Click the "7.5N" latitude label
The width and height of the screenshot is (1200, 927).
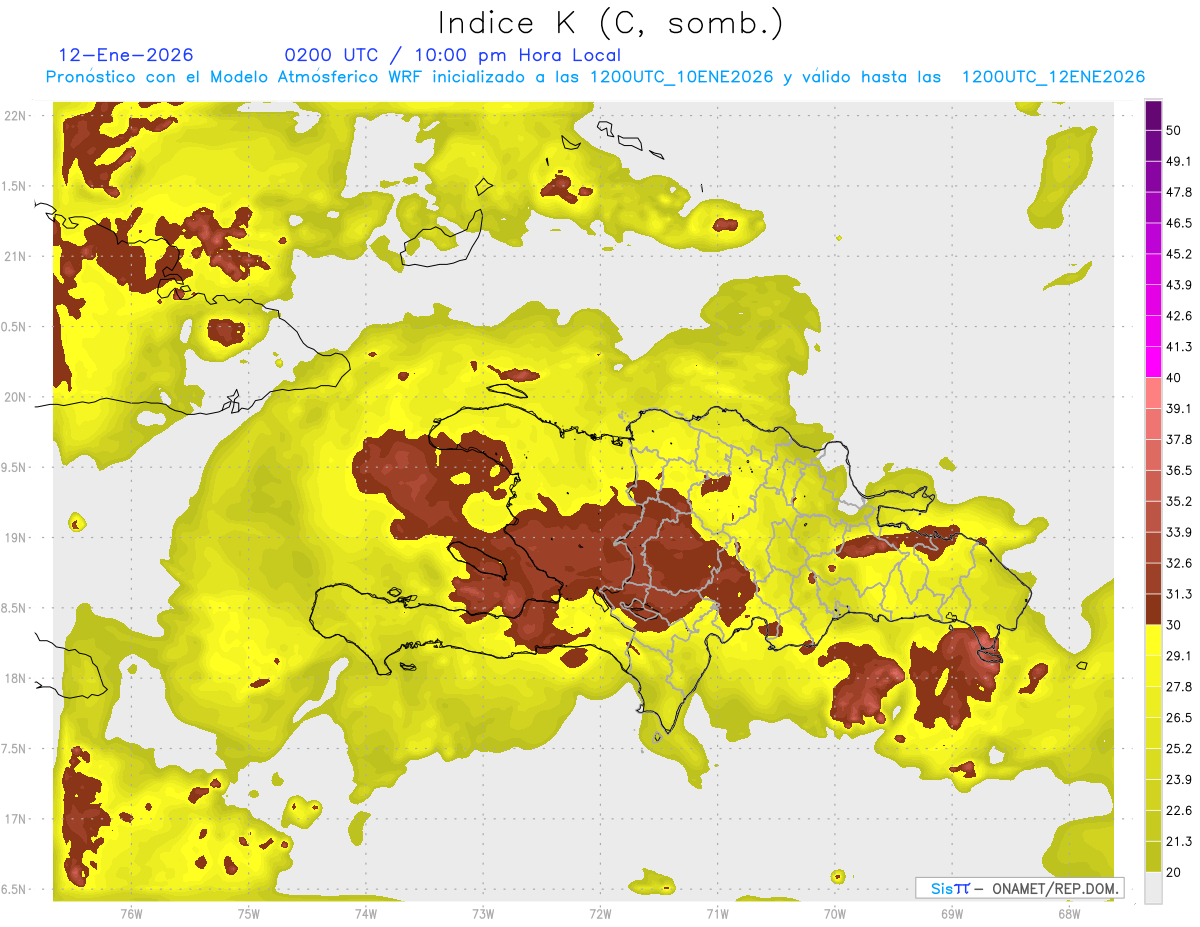coord(15,749)
